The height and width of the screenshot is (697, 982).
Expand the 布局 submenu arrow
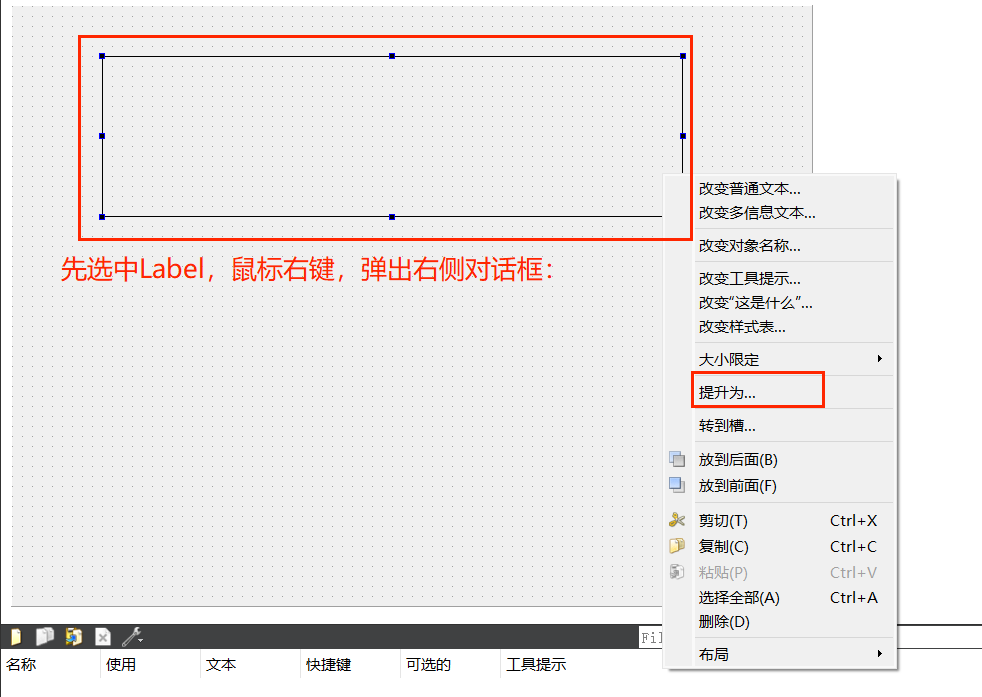[880, 654]
